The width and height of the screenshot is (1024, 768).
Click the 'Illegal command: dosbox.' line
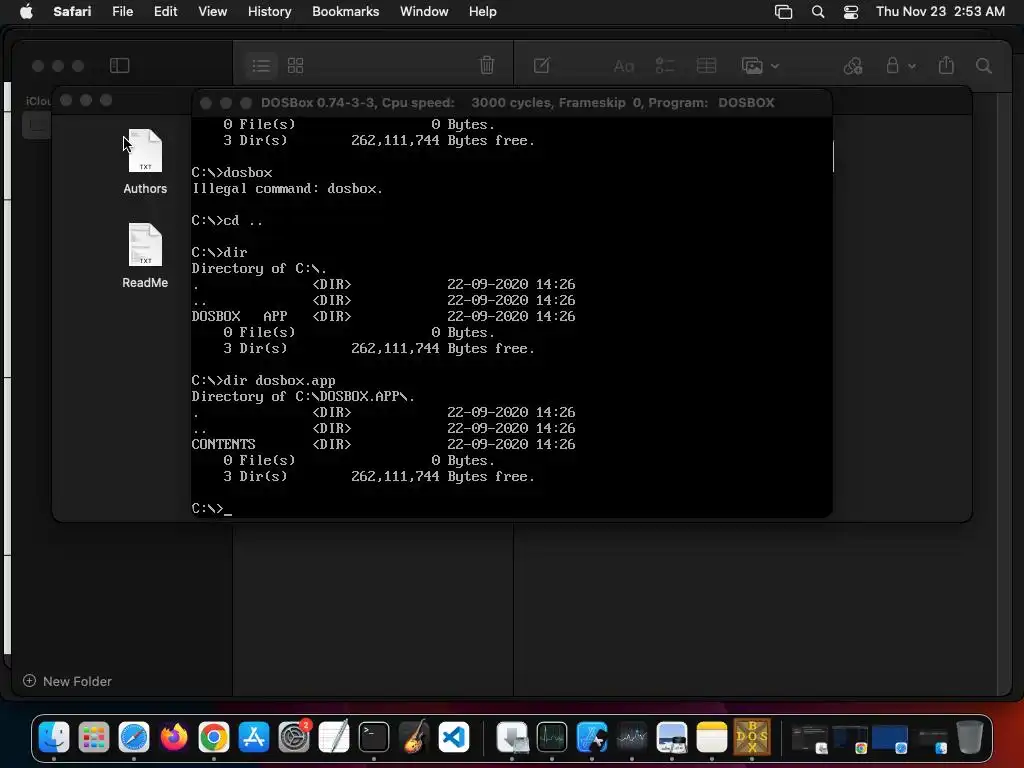coord(287,189)
